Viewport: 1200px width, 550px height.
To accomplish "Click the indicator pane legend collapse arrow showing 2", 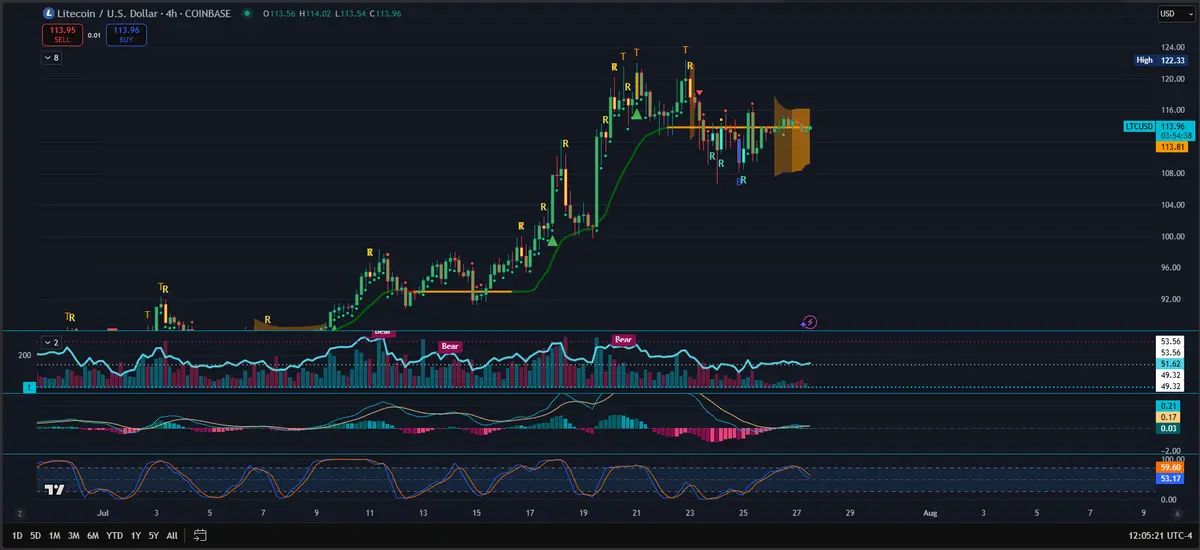I will (52, 342).
